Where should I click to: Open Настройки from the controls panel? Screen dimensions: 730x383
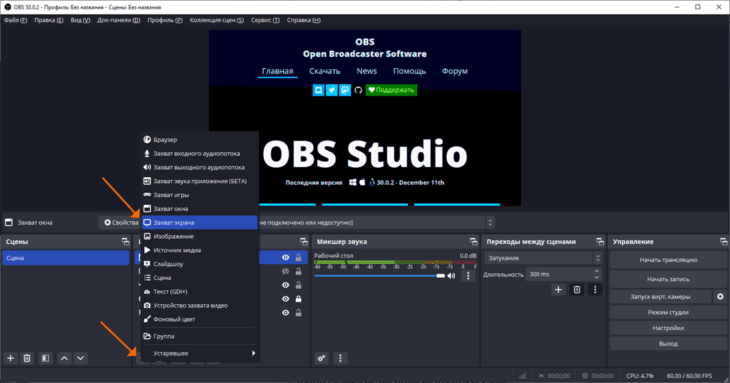pos(668,328)
